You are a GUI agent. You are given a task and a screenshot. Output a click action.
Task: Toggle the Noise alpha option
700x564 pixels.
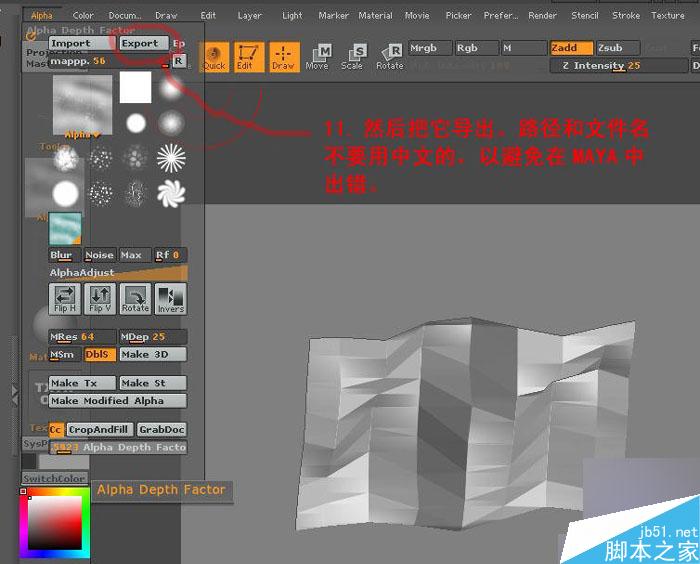pos(100,255)
